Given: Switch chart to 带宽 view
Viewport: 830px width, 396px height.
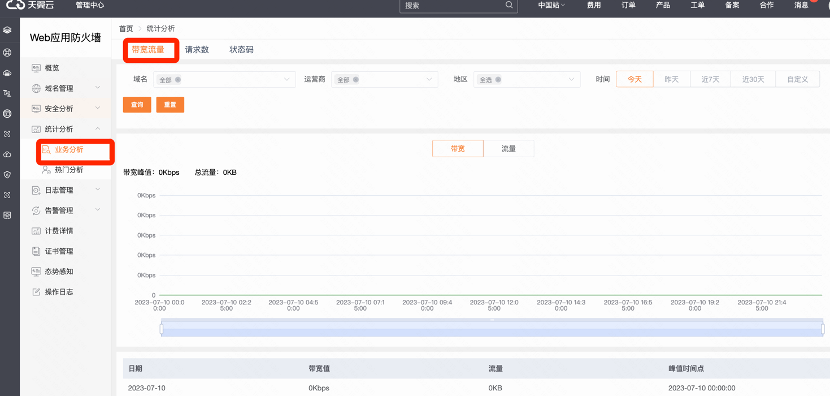Looking at the screenshot, I should (x=458, y=149).
